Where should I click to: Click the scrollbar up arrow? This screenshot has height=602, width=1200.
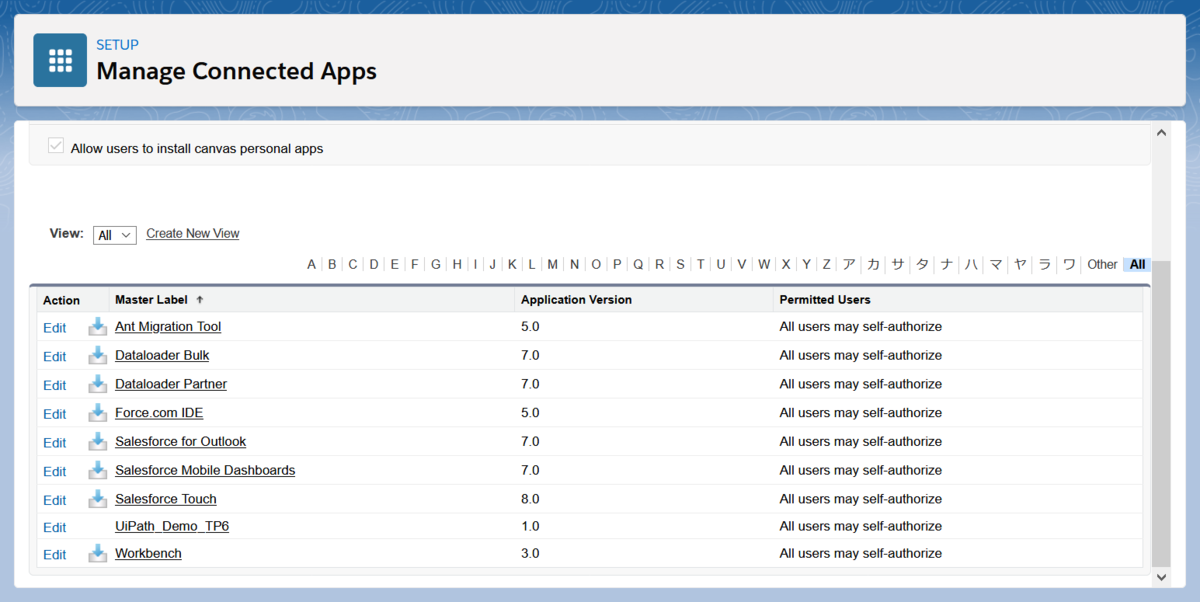pos(1161,132)
